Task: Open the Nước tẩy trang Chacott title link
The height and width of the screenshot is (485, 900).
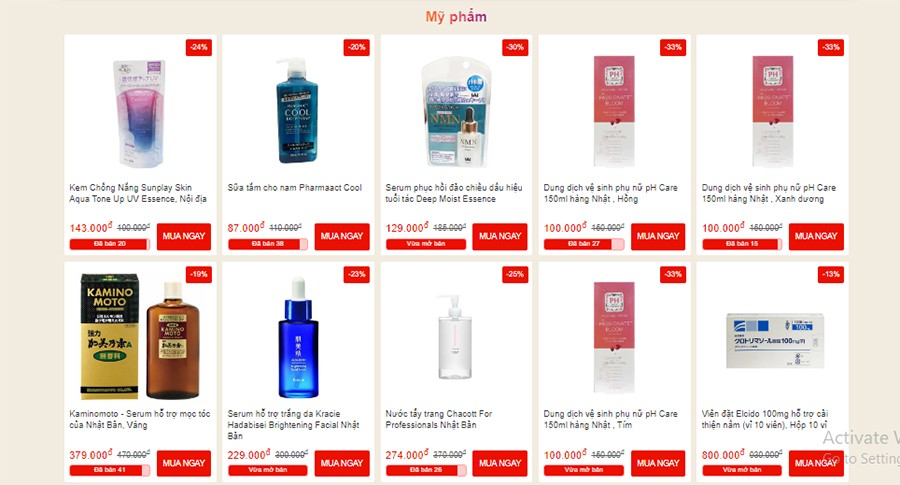Action: click(x=439, y=419)
